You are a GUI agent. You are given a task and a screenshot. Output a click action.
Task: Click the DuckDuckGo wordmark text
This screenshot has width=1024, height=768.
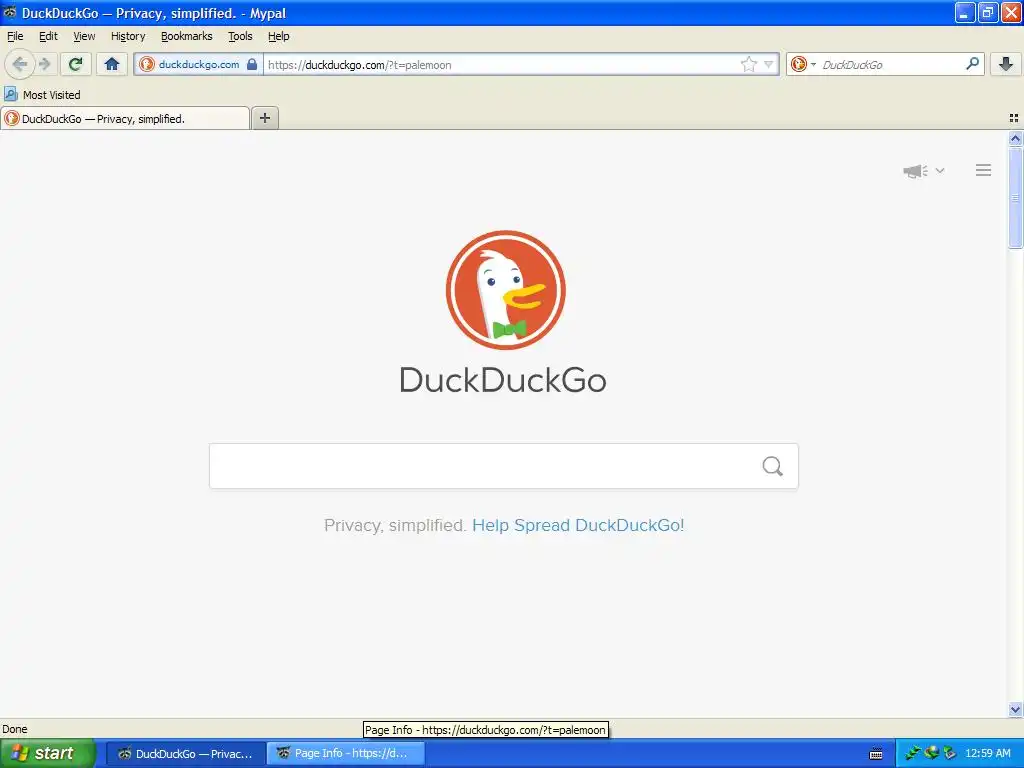[x=503, y=380]
